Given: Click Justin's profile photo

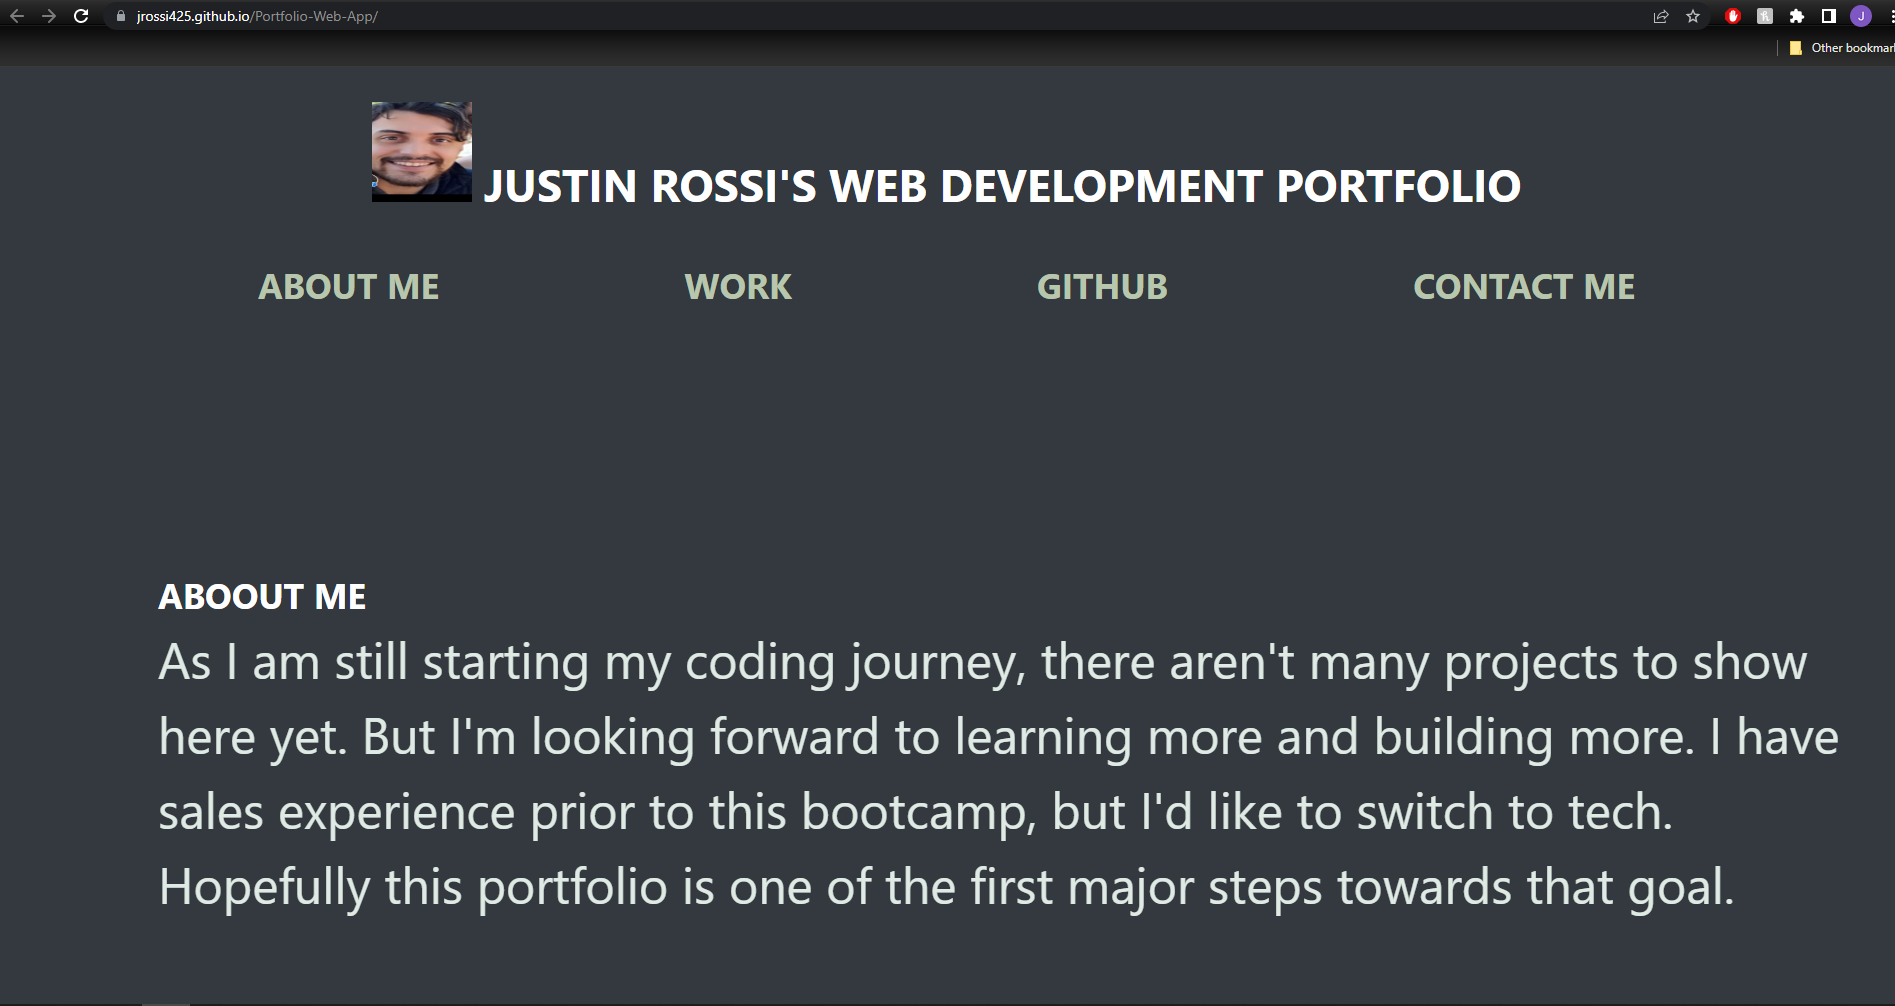Looking at the screenshot, I should [421, 152].
